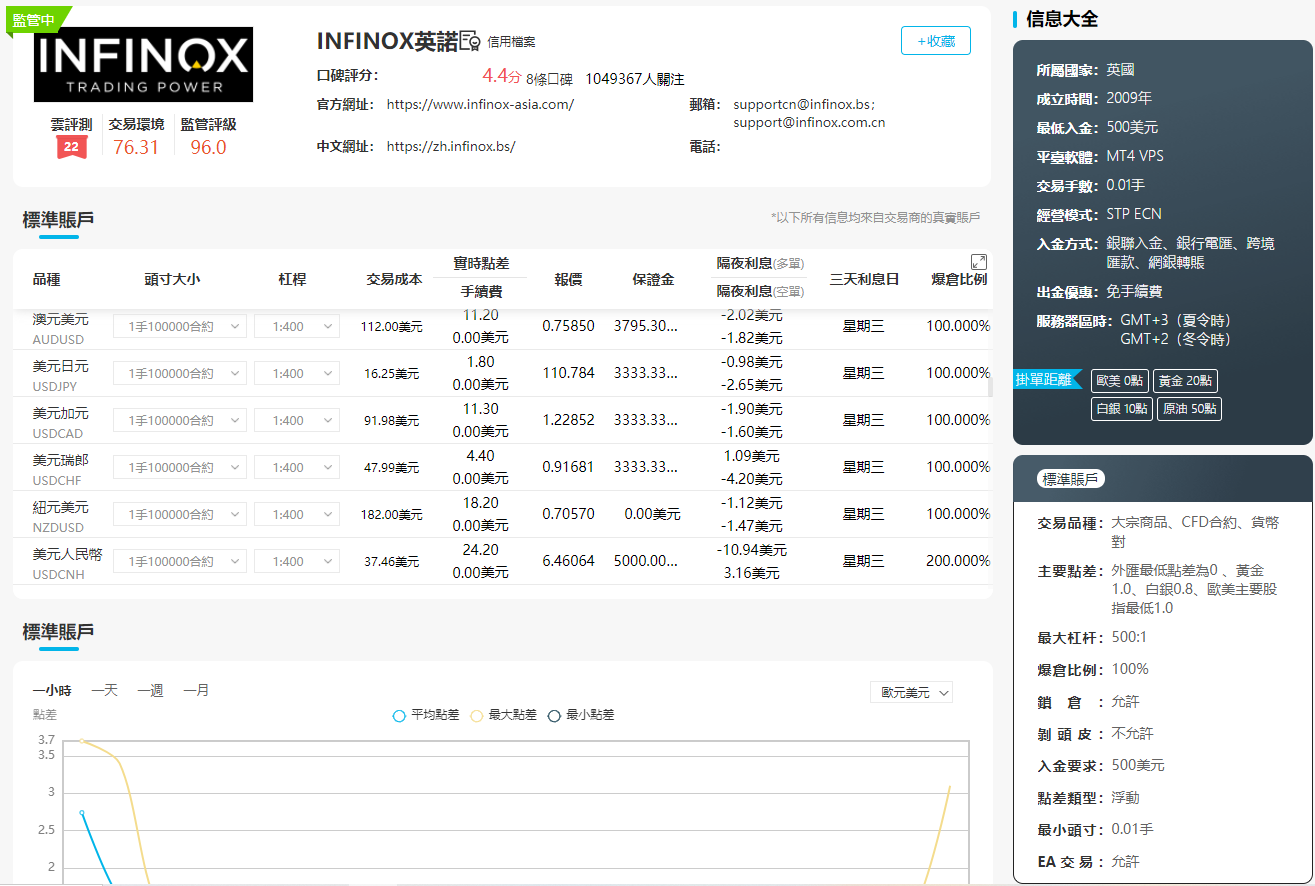This screenshot has width=1315, height=886.
Task: Click the USDJPY price 110.784
Action: coord(568,373)
